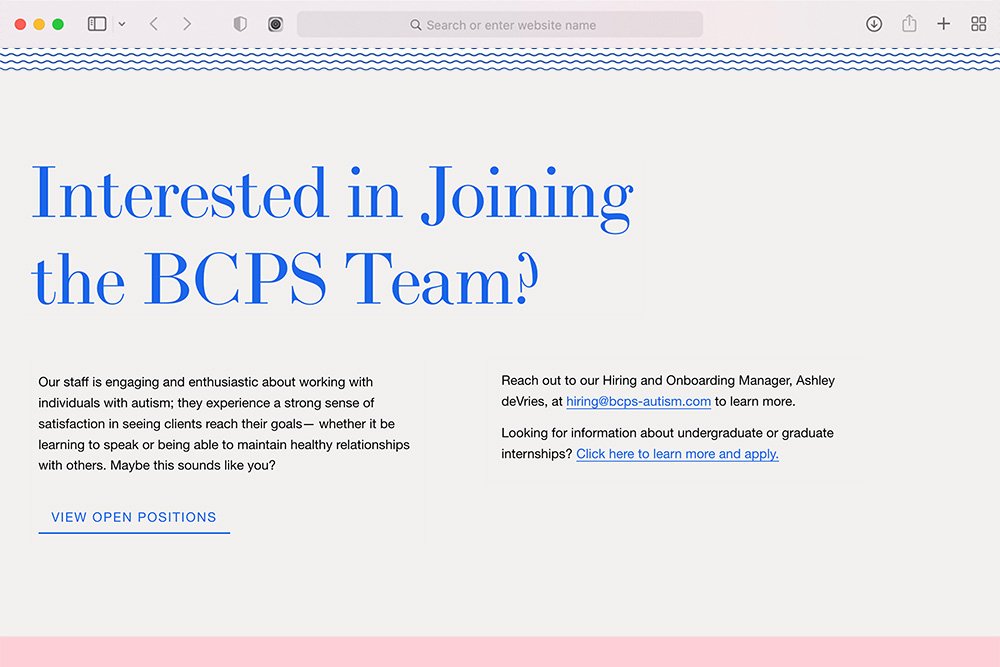Show the tab overview grid
The height and width of the screenshot is (667, 1000).
tap(978, 23)
